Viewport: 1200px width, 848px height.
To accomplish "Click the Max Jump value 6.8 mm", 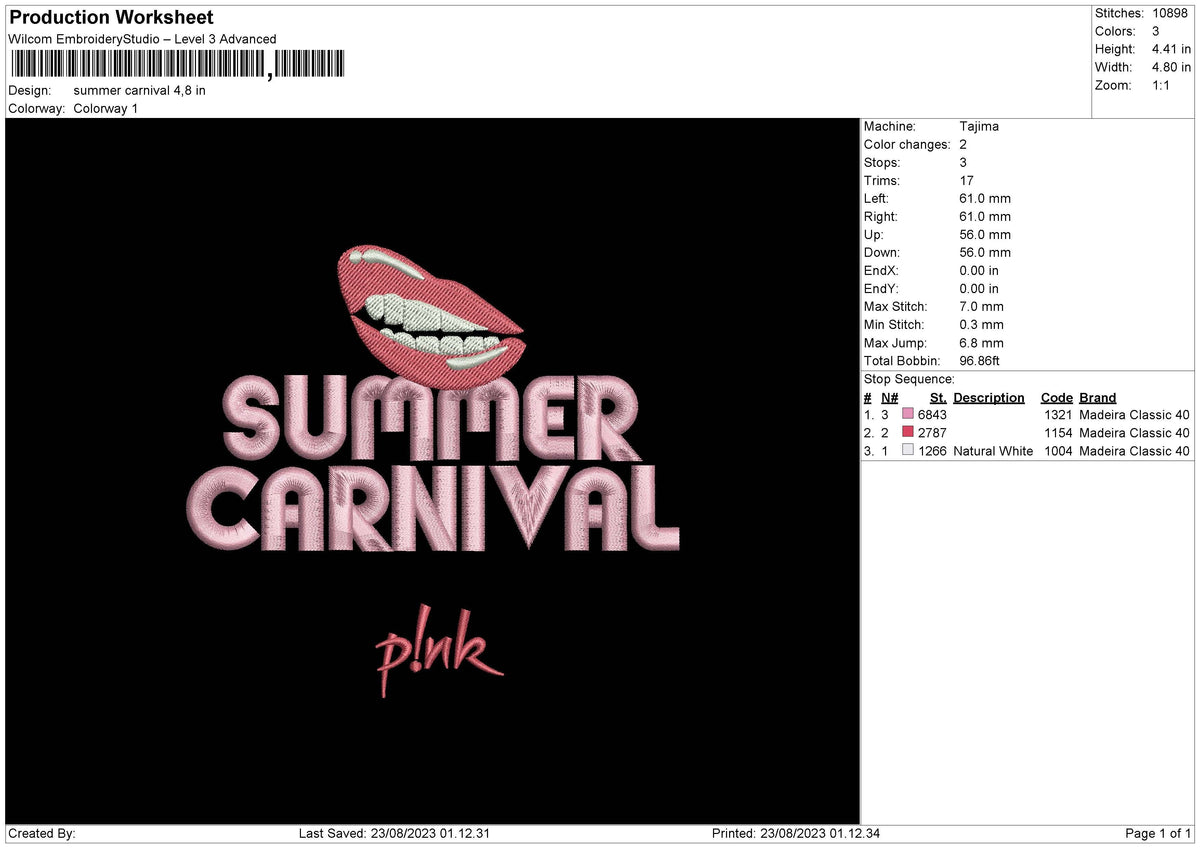I will [981, 342].
